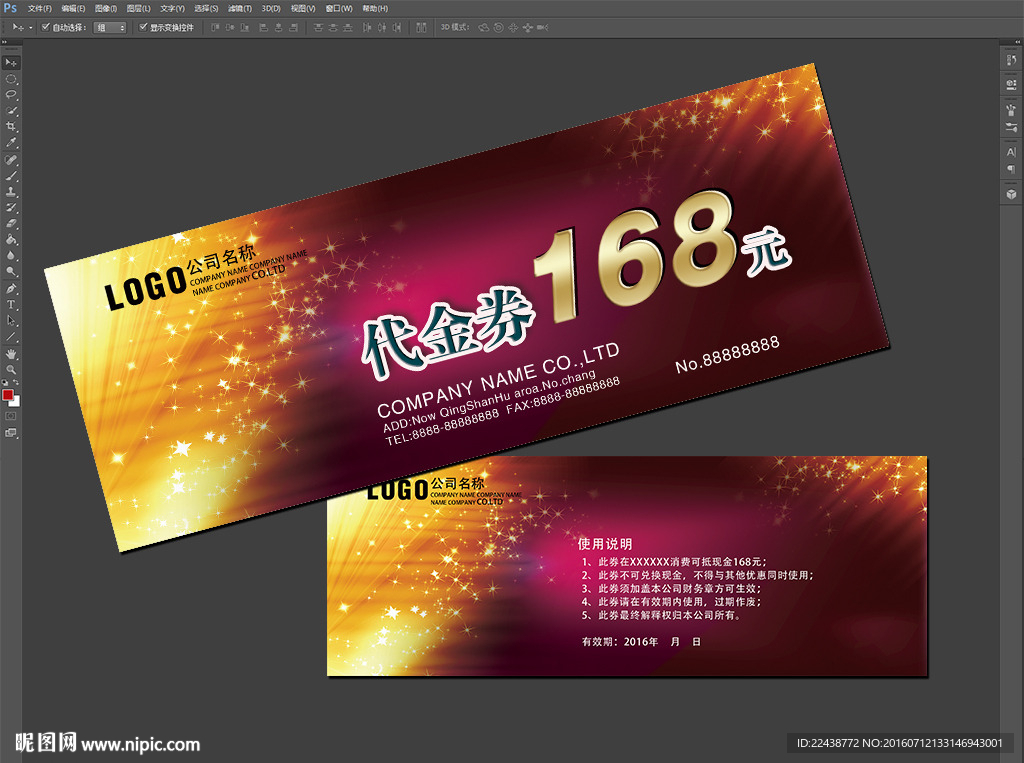Select the Brush tool
This screenshot has height=763, width=1024.
click(11, 176)
